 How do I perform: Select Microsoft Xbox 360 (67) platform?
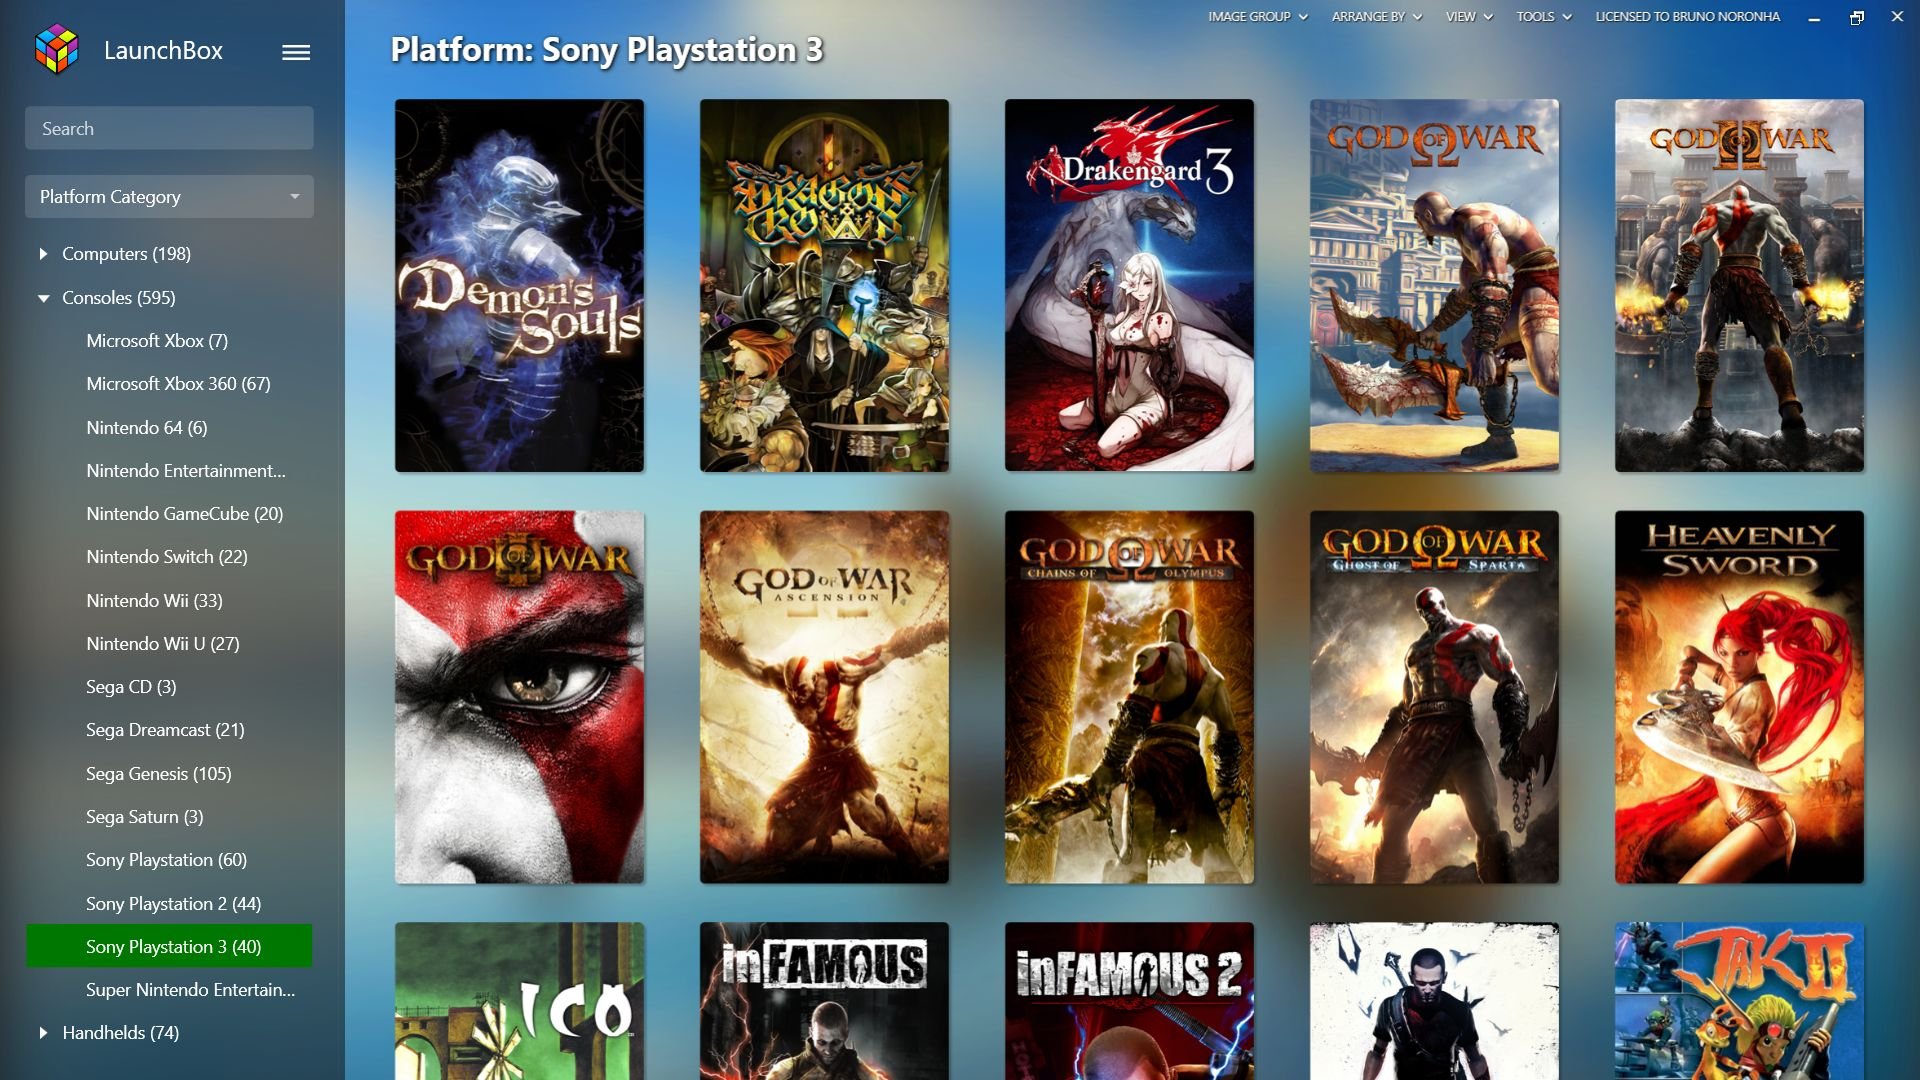click(x=178, y=384)
